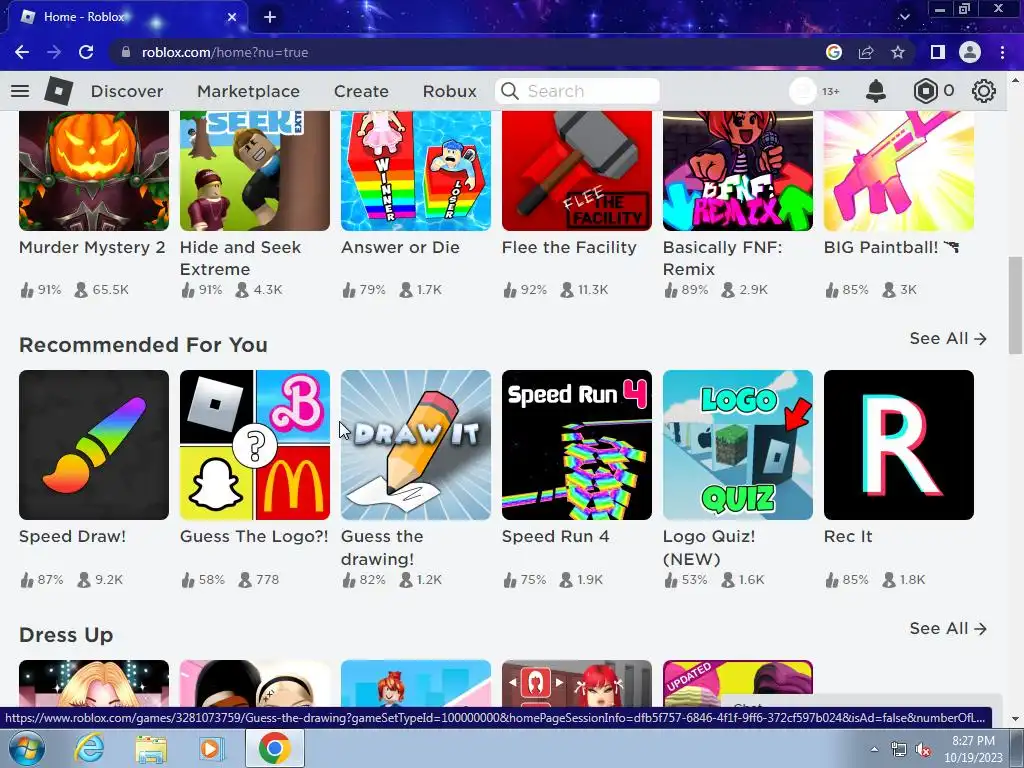Open the Speed Draw! game thumbnail

94,445
